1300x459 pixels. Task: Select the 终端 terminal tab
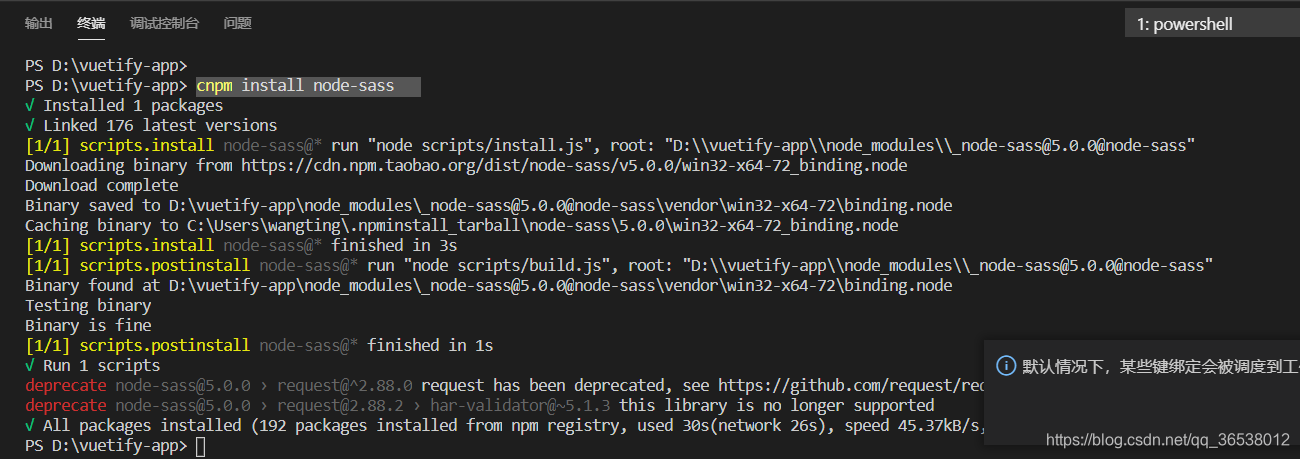tap(91, 23)
